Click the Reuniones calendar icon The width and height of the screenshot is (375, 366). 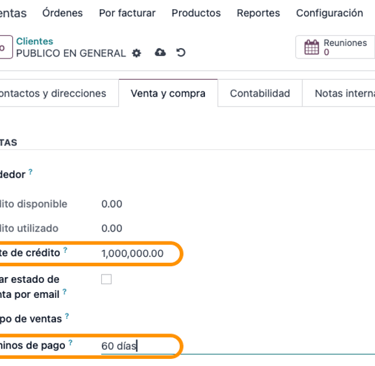(312, 47)
